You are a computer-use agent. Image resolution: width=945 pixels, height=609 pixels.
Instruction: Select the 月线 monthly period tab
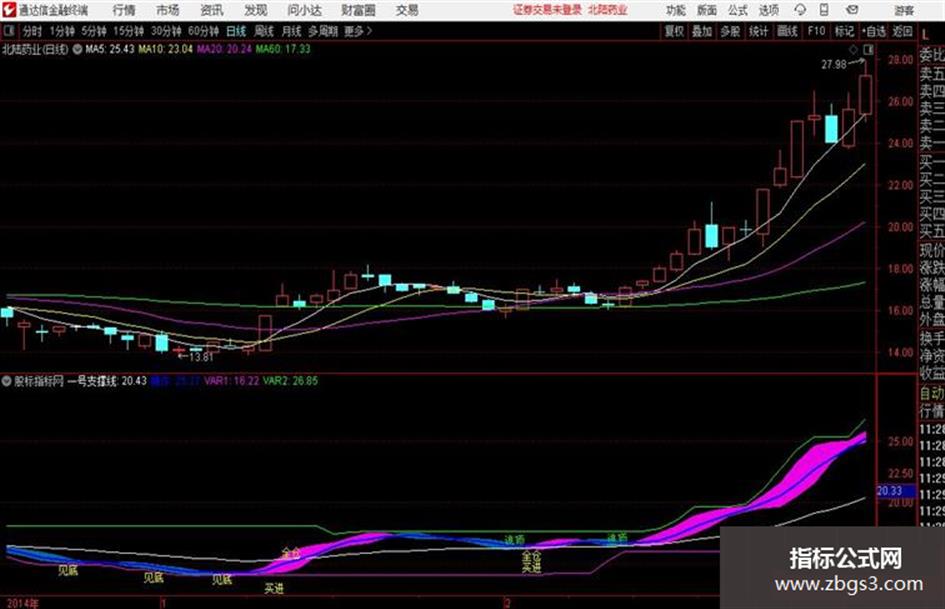[x=291, y=31]
